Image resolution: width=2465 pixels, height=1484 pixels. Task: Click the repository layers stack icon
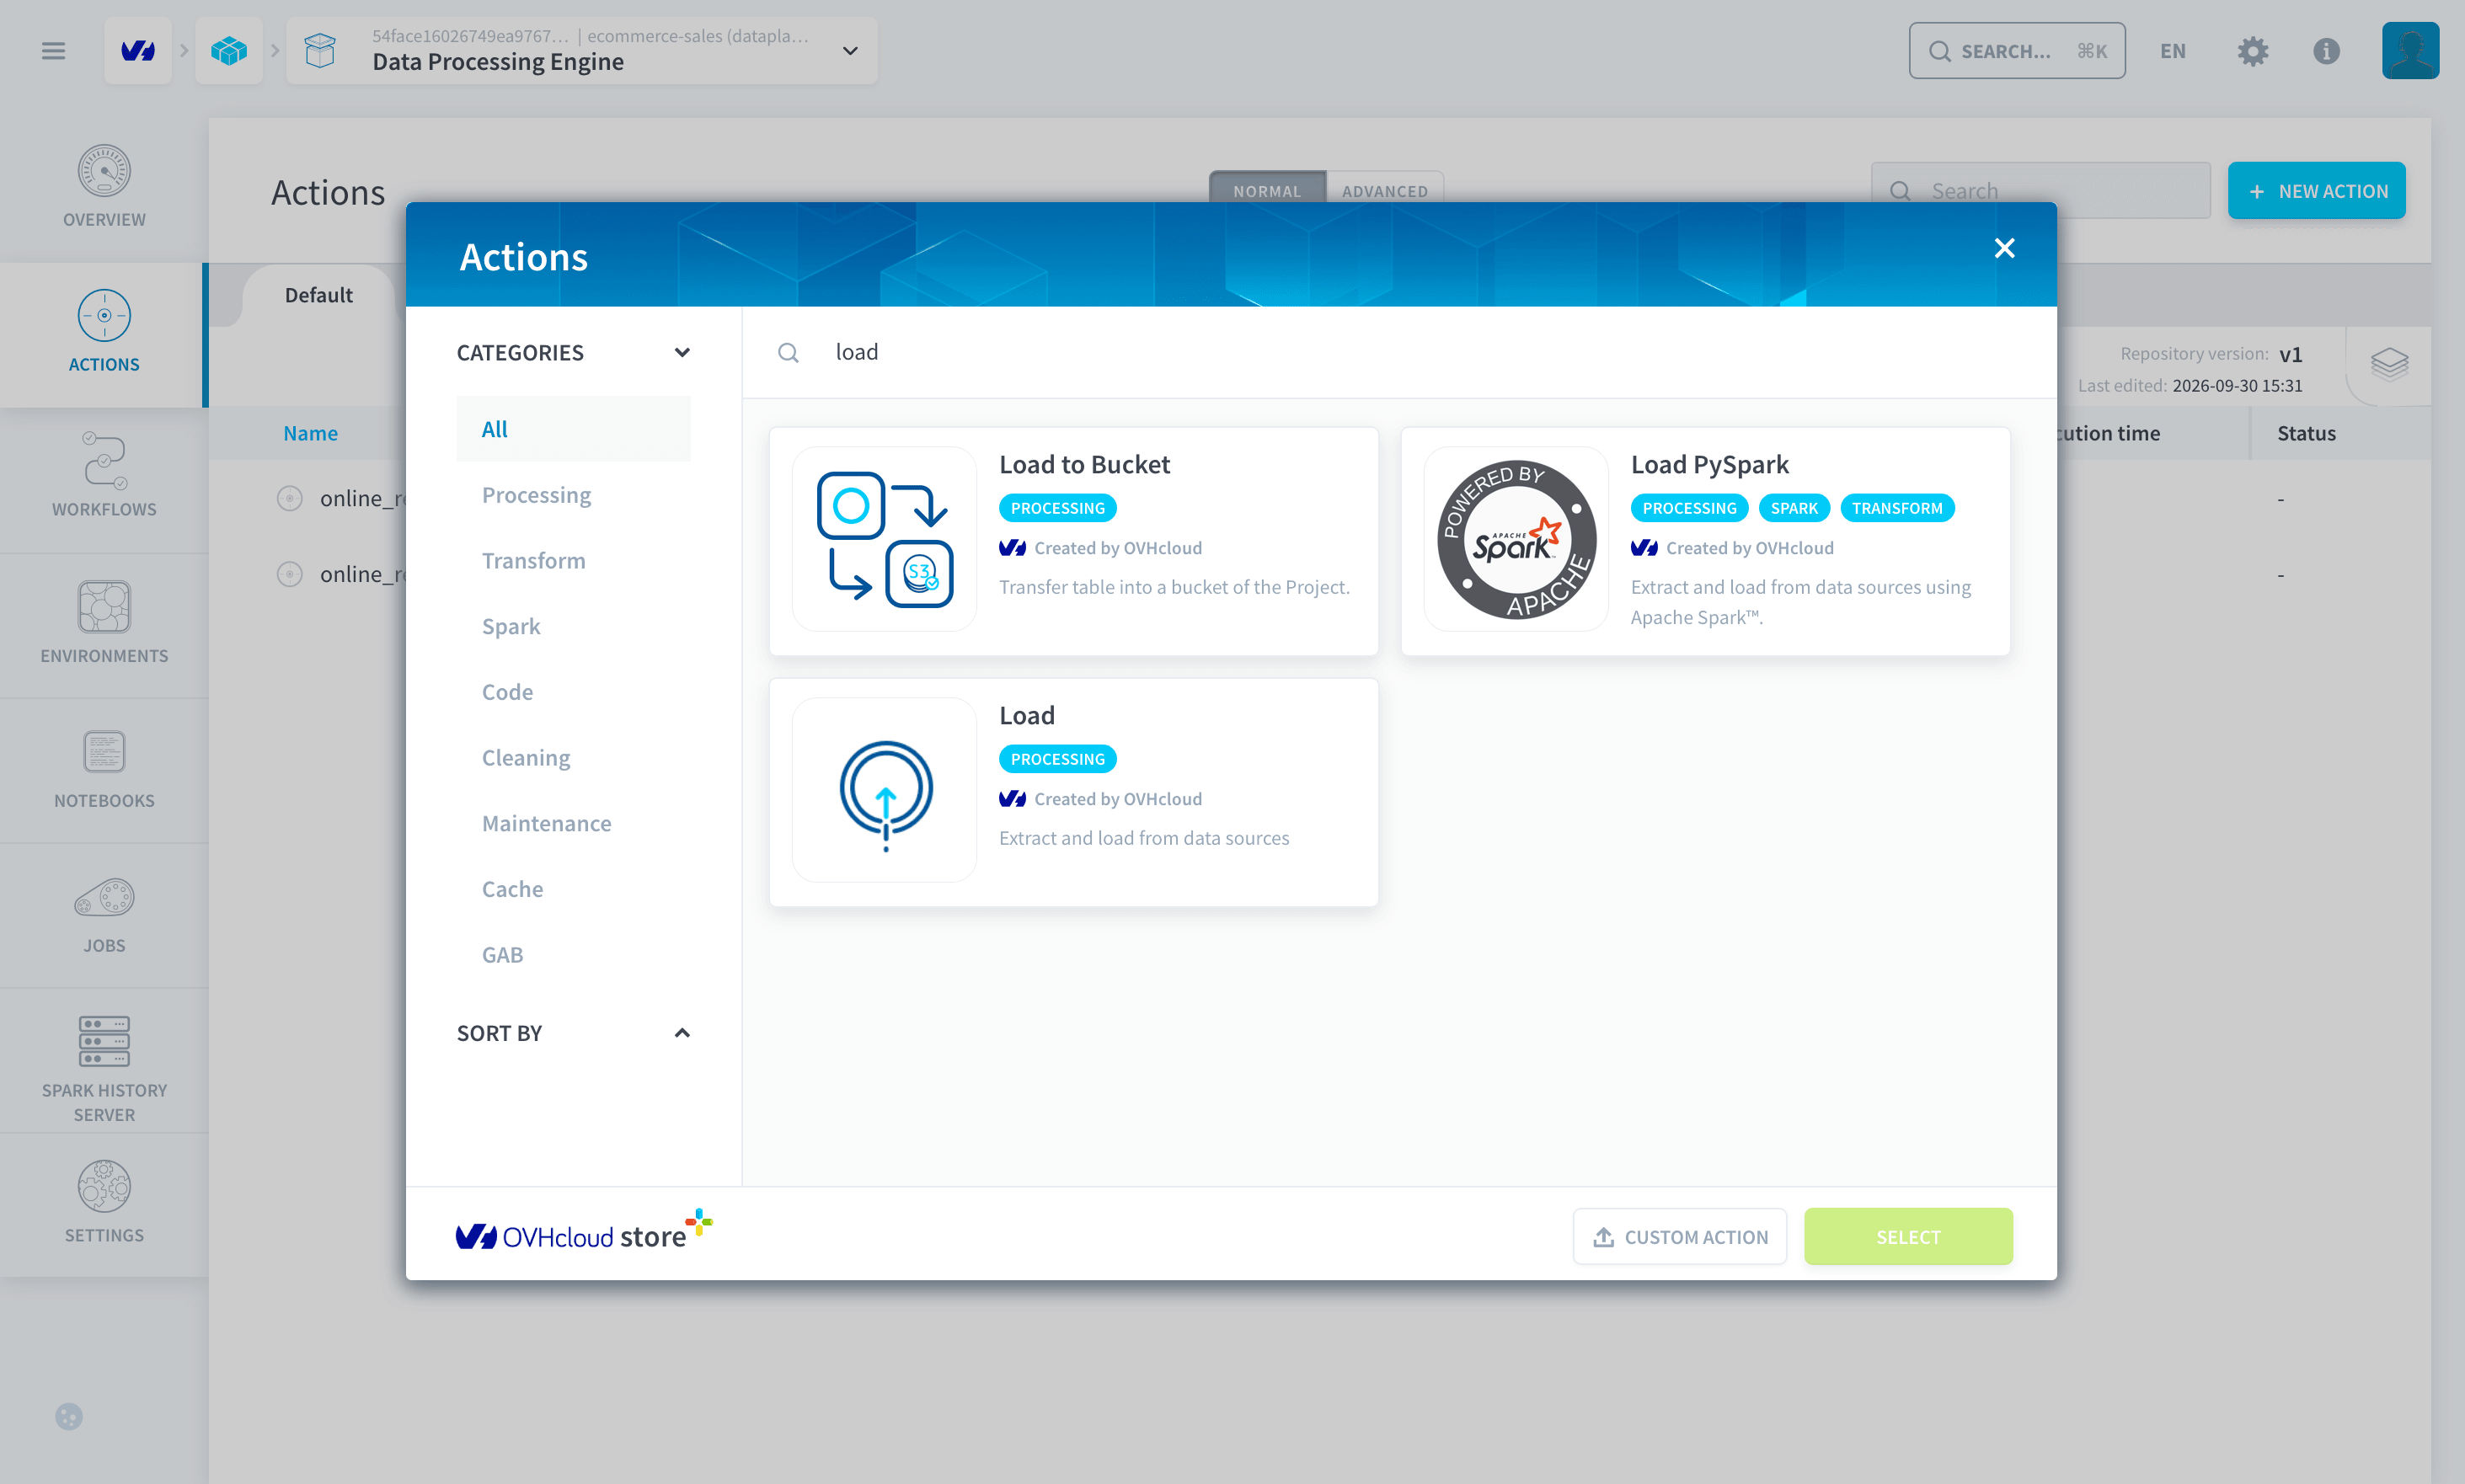tap(2389, 364)
